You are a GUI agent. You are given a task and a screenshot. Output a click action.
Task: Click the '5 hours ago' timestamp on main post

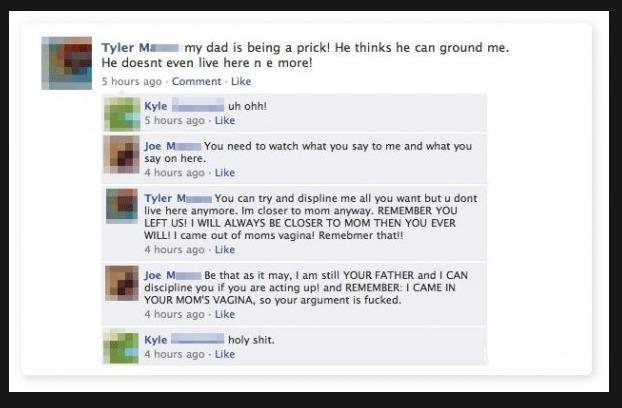(132, 81)
